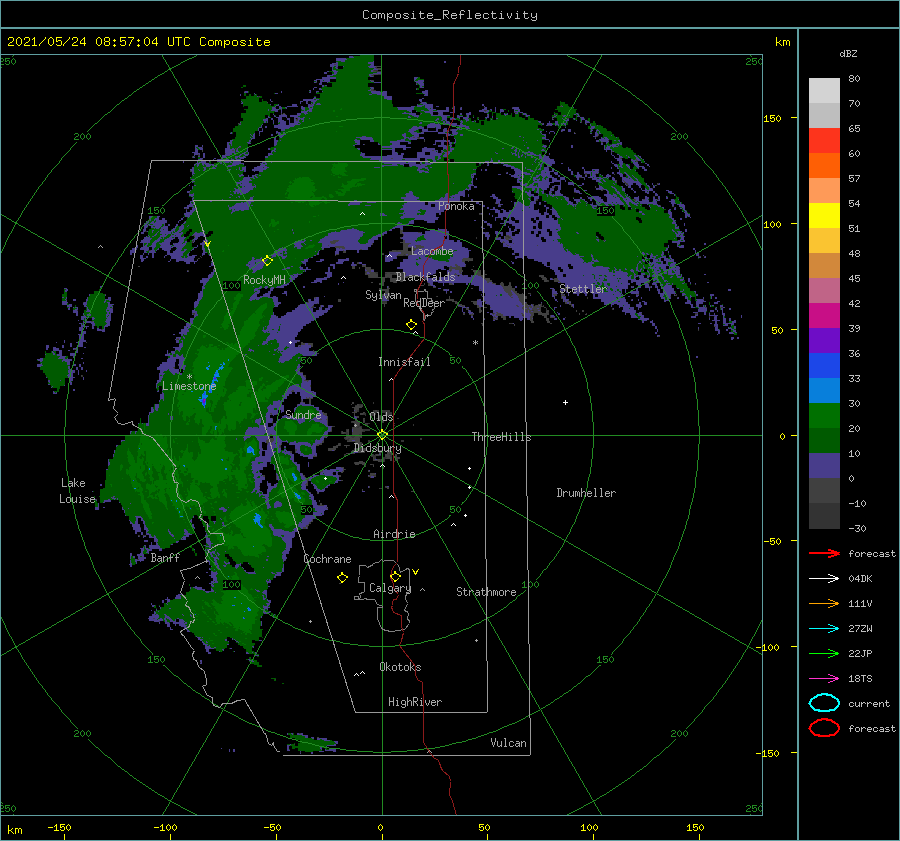Click the dBZ legend heading

848,53
